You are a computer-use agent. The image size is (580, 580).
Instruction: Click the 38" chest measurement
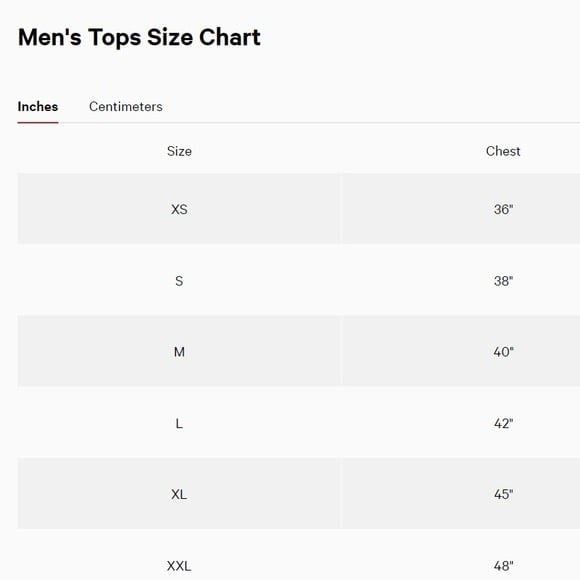[503, 281]
